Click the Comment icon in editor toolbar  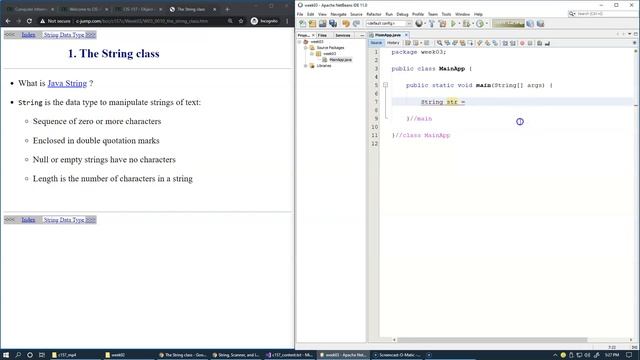coord(539,43)
